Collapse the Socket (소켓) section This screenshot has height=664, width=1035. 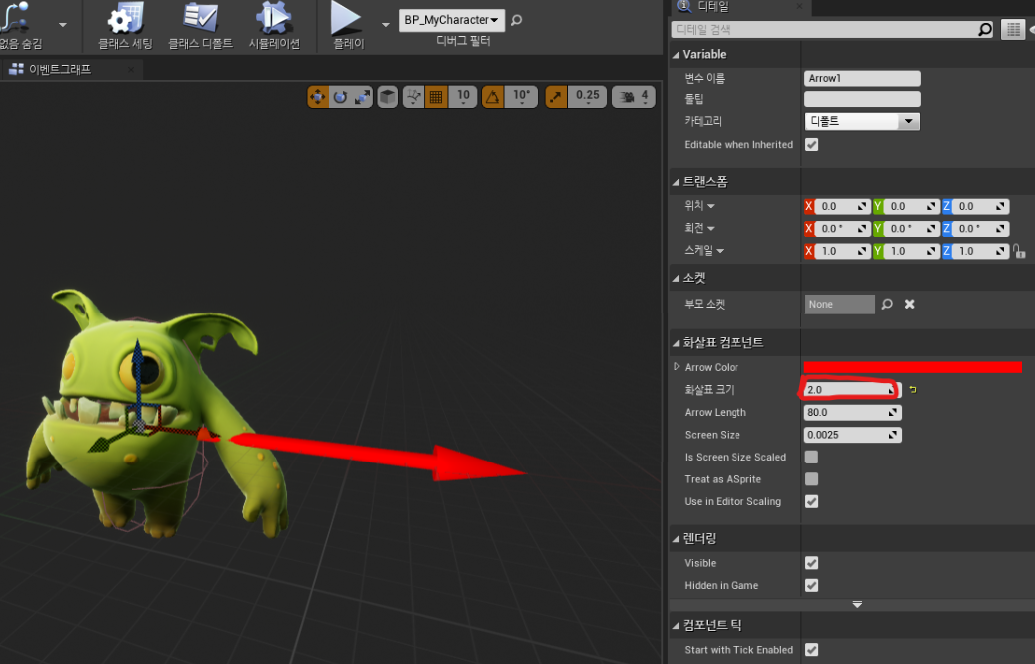pos(676,279)
